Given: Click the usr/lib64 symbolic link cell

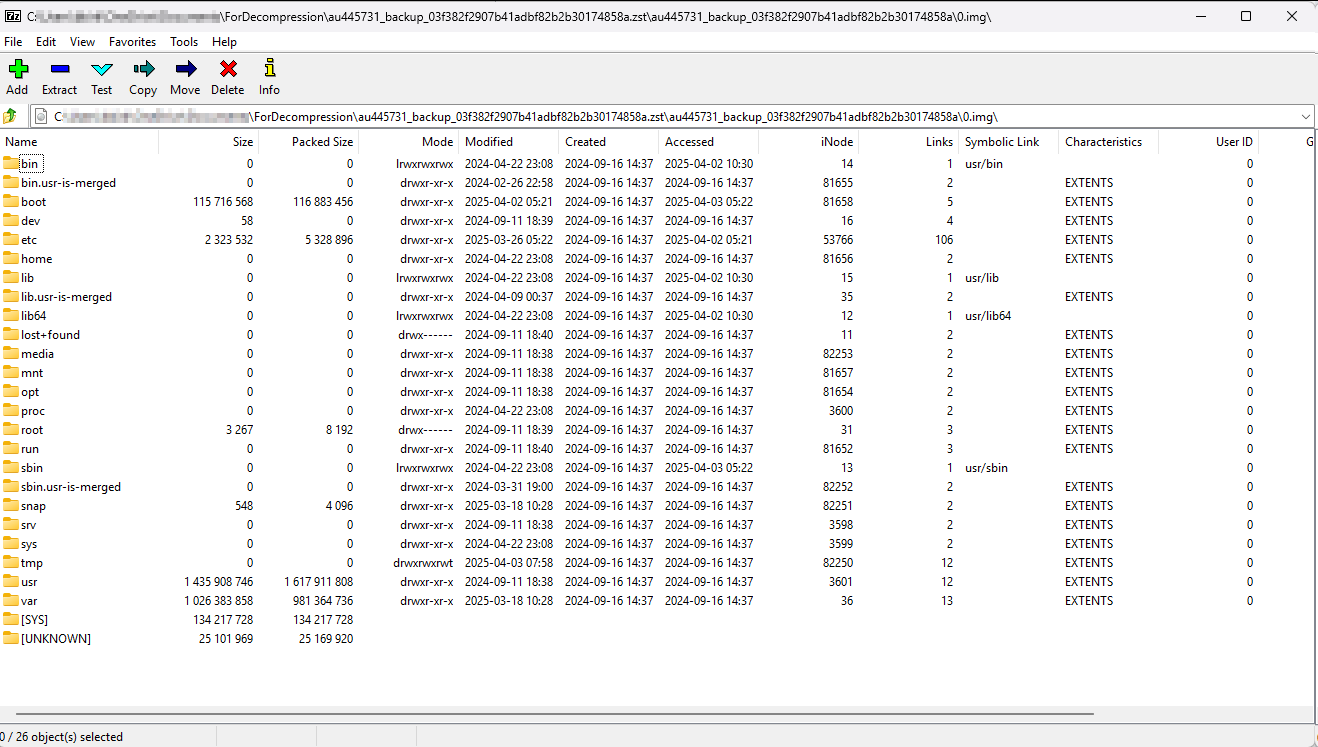Looking at the screenshot, I should [x=988, y=316].
